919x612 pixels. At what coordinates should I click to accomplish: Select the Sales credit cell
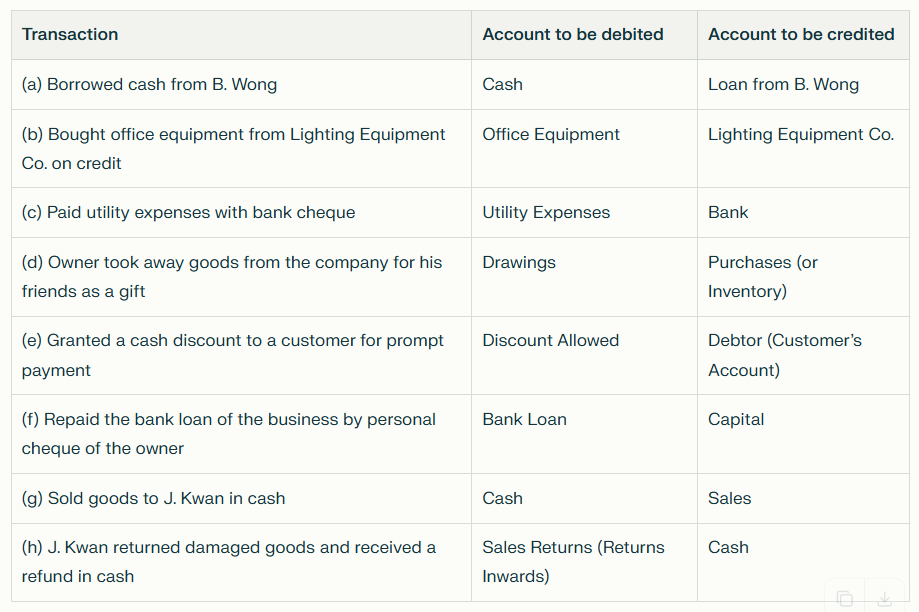[730, 499]
